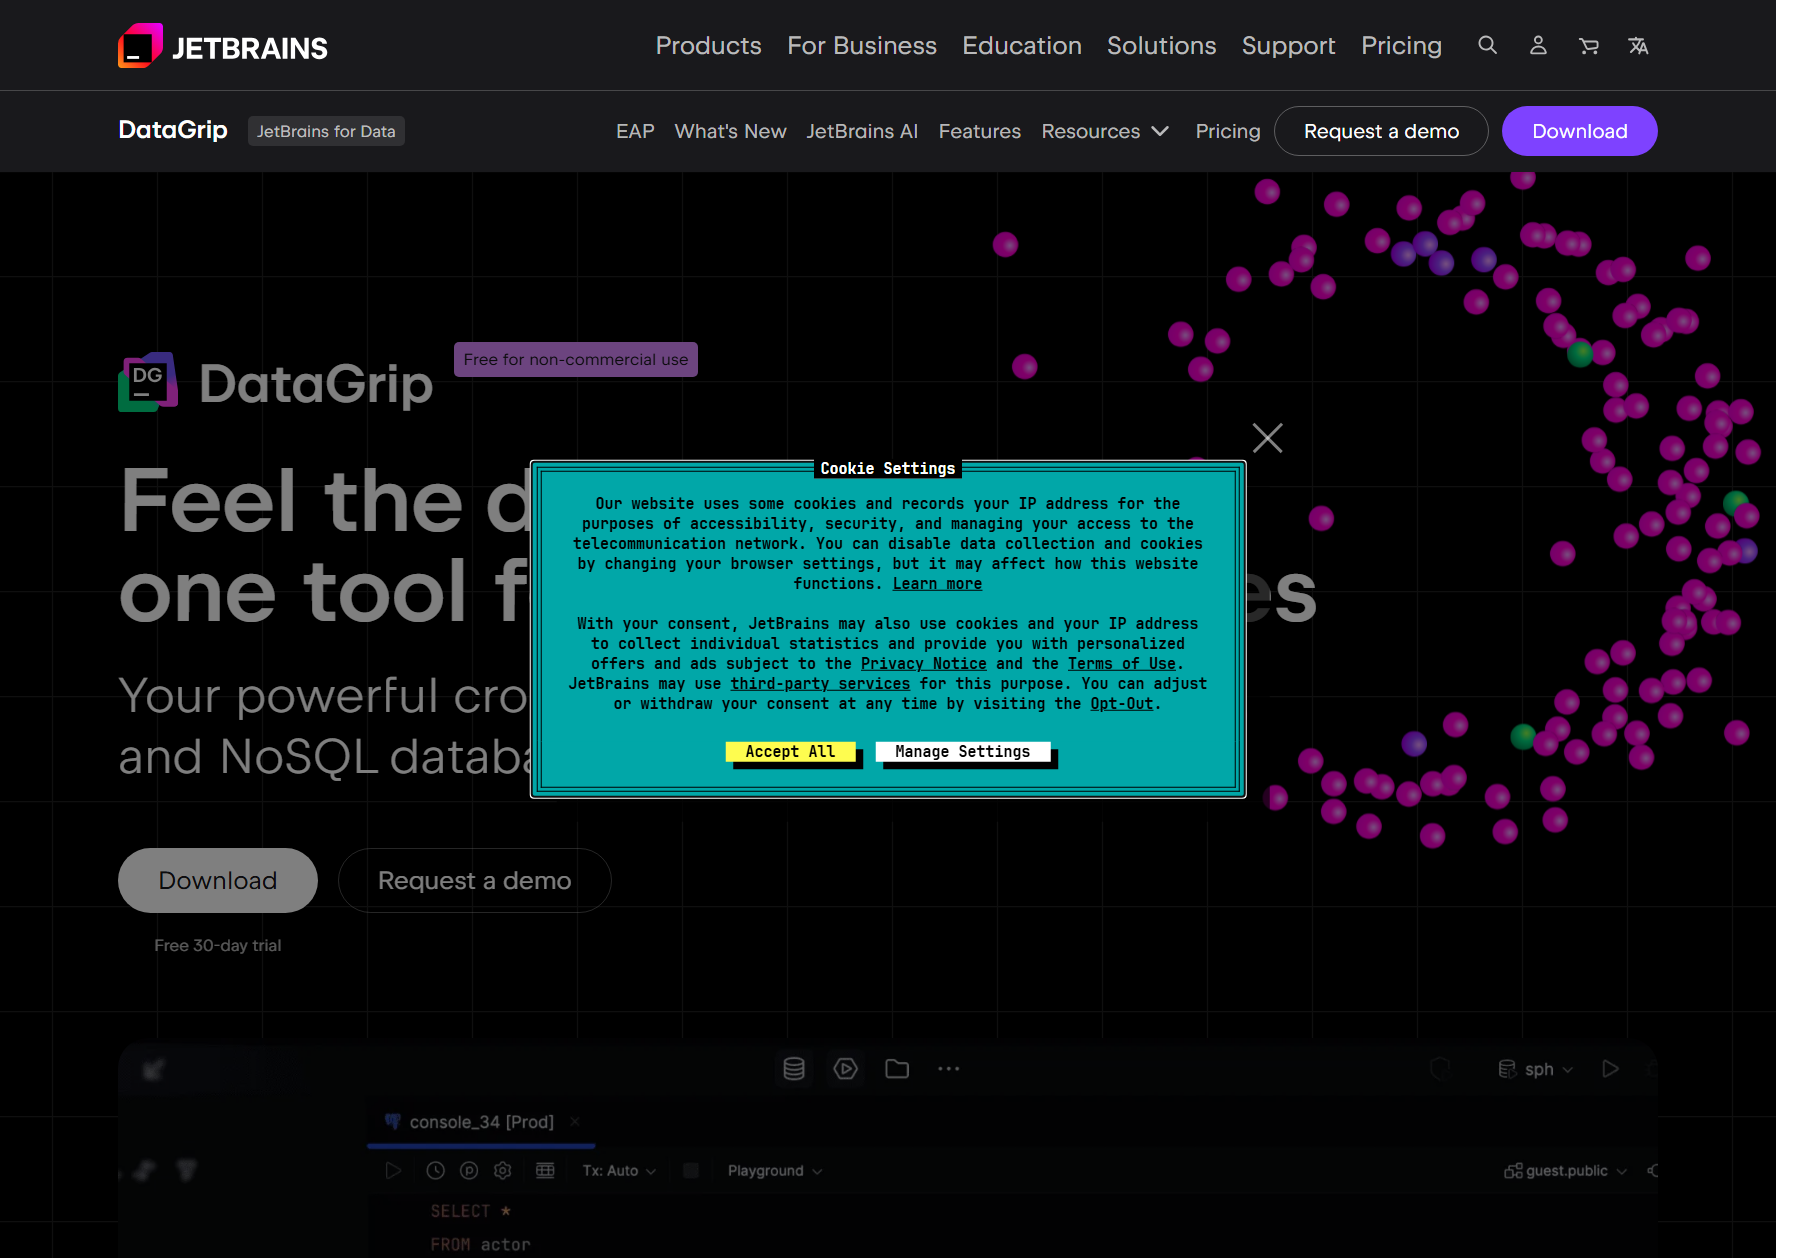This screenshot has height=1258, width=1795.
Task: Open the Opt-Out link
Action: click(1121, 704)
